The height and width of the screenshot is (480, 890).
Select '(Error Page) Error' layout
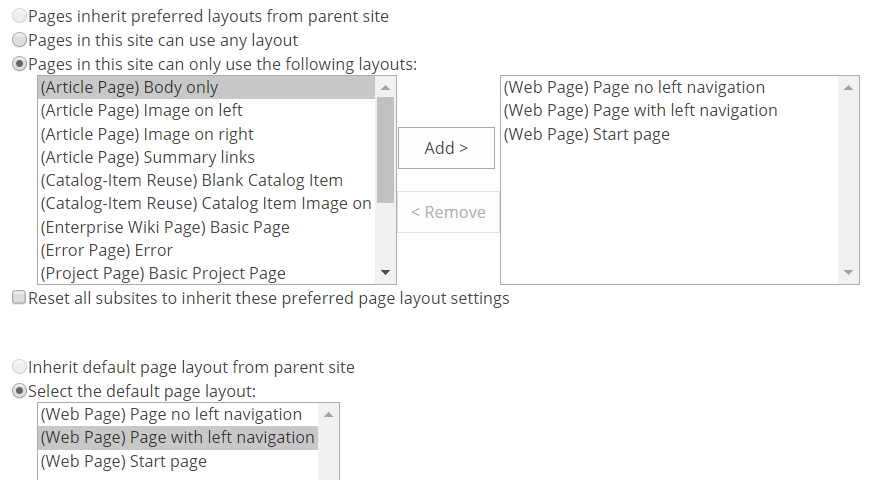[207, 250]
